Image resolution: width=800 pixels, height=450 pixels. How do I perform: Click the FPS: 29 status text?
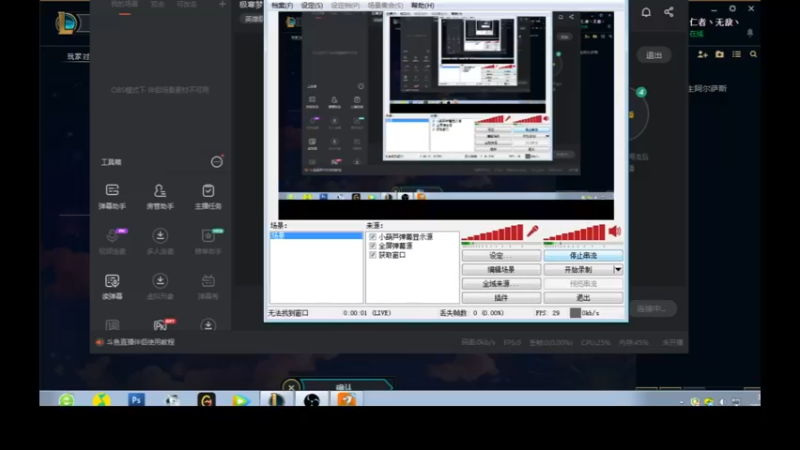coord(547,313)
